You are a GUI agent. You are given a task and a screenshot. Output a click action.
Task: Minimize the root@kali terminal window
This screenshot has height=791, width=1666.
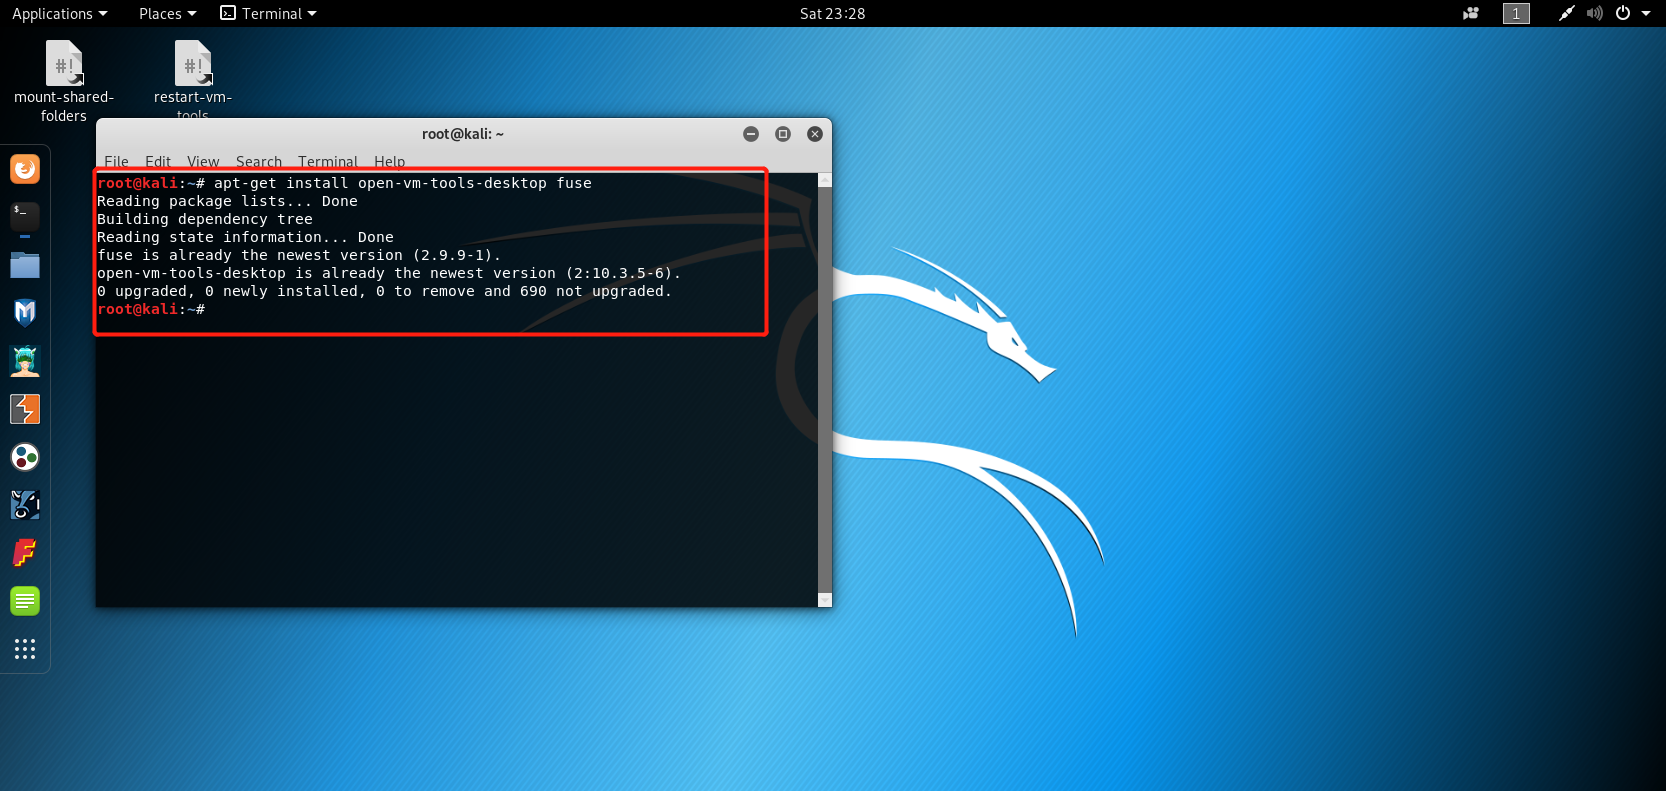pos(751,134)
